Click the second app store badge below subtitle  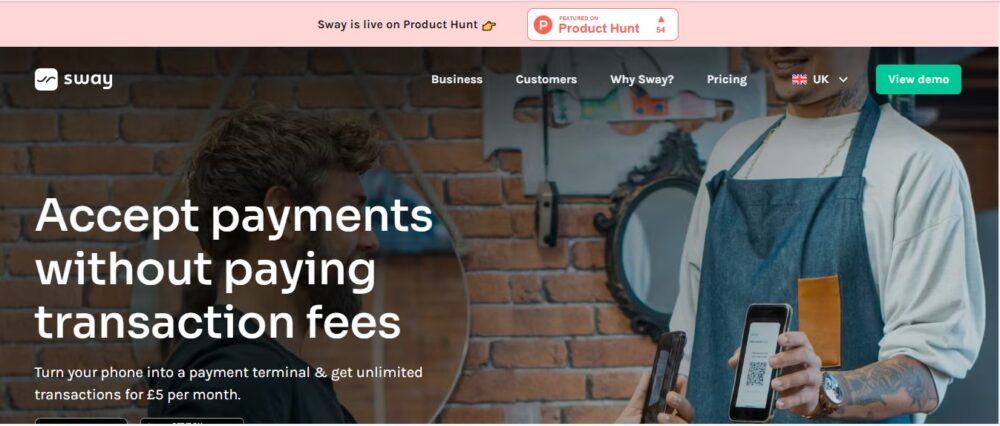click(192, 422)
